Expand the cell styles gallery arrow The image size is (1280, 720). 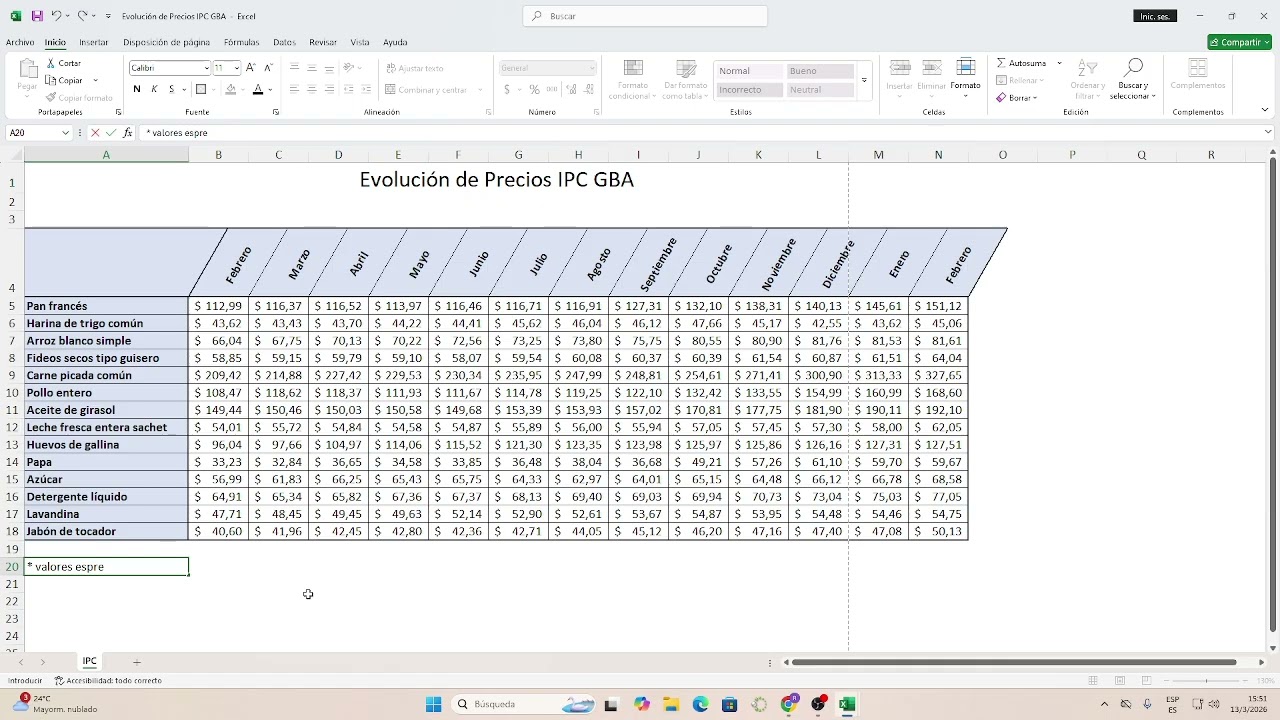click(x=864, y=81)
